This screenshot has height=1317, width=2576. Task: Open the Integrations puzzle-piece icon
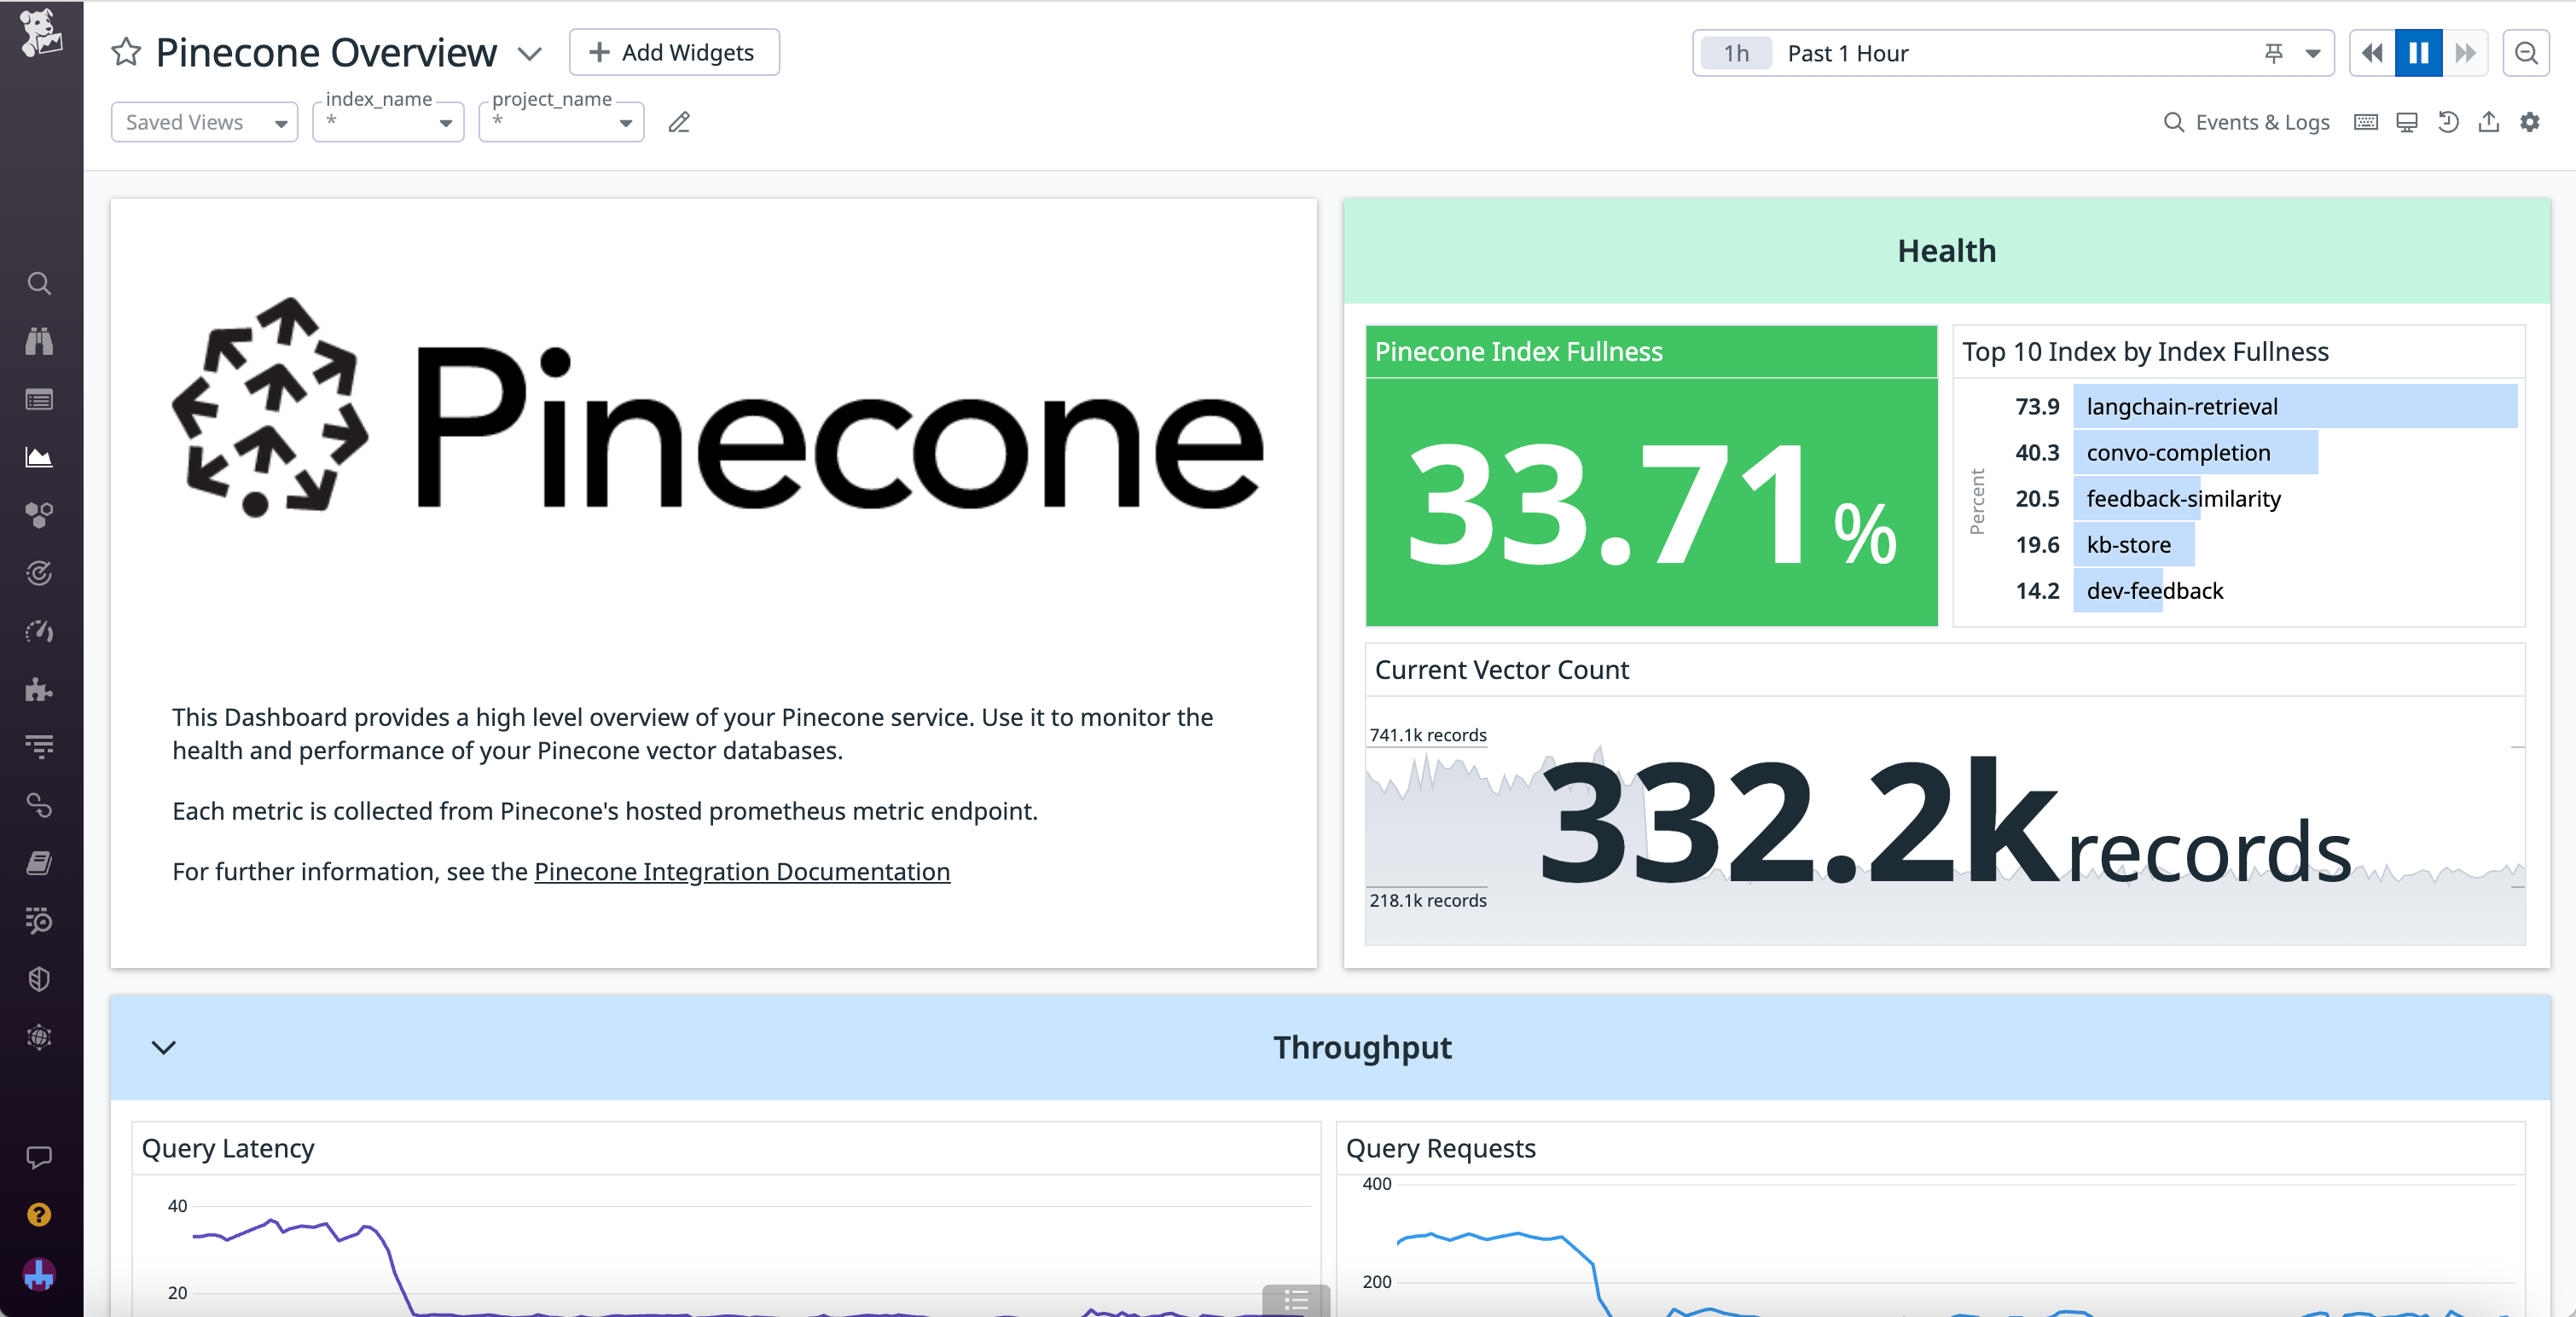39,689
